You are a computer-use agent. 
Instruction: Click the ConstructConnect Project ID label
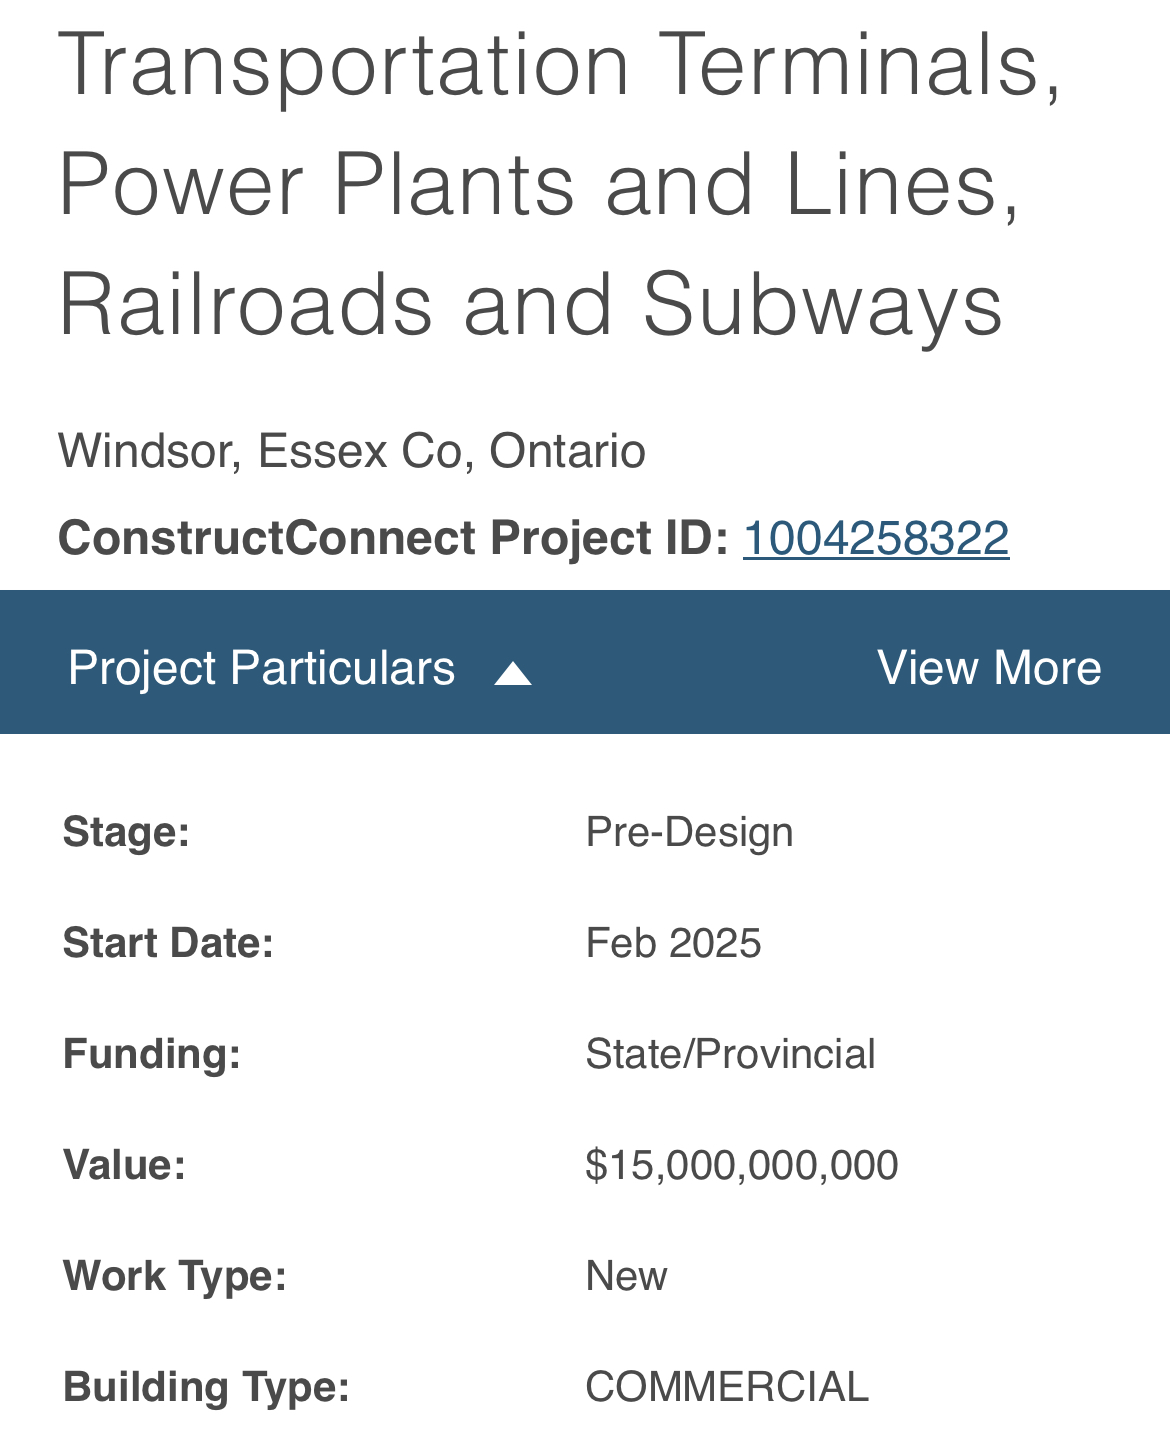393,538
